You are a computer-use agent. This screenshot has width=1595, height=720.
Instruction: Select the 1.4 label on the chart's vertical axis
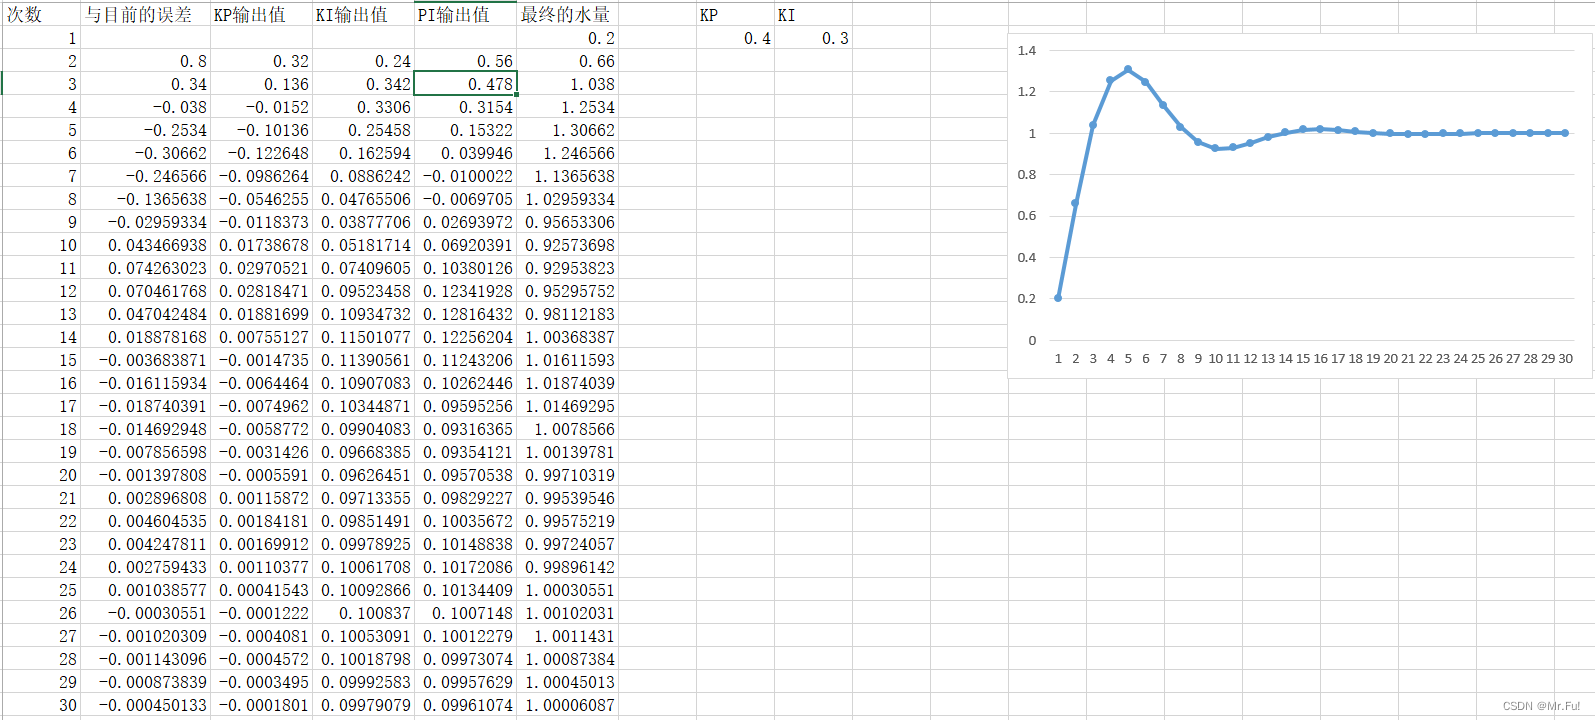(x=1027, y=50)
